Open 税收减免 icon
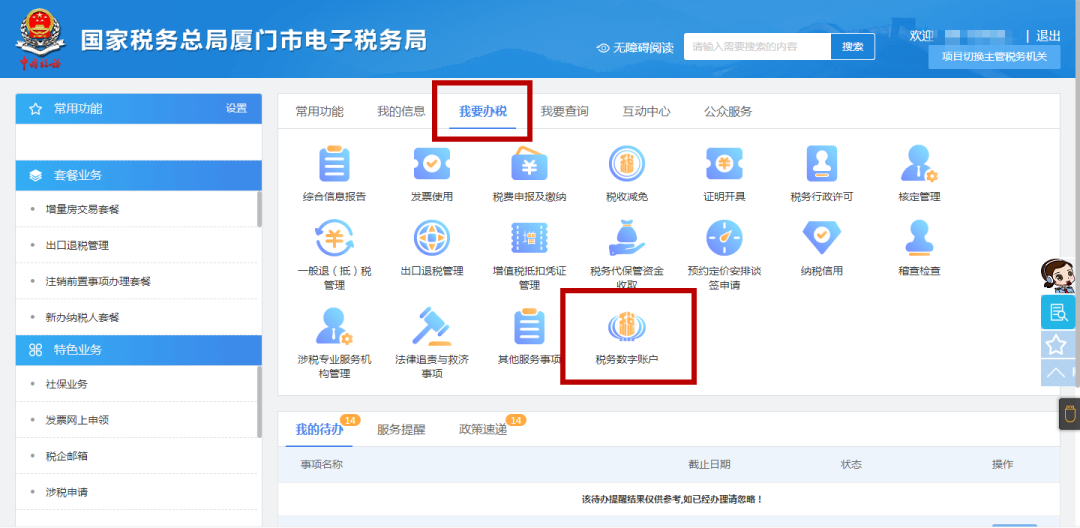 click(627, 165)
